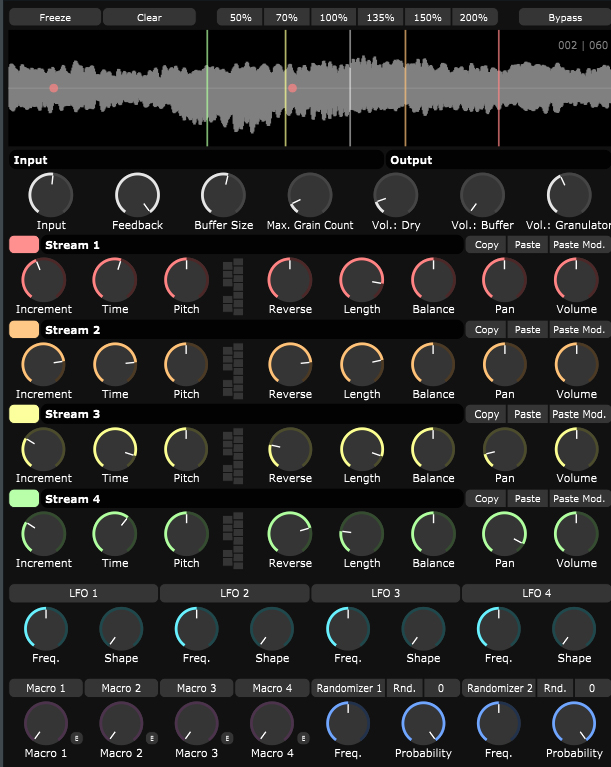This screenshot has width=611, height=767.
Task: Click the Max. Grain Count knob
Action: pos(310,193)
